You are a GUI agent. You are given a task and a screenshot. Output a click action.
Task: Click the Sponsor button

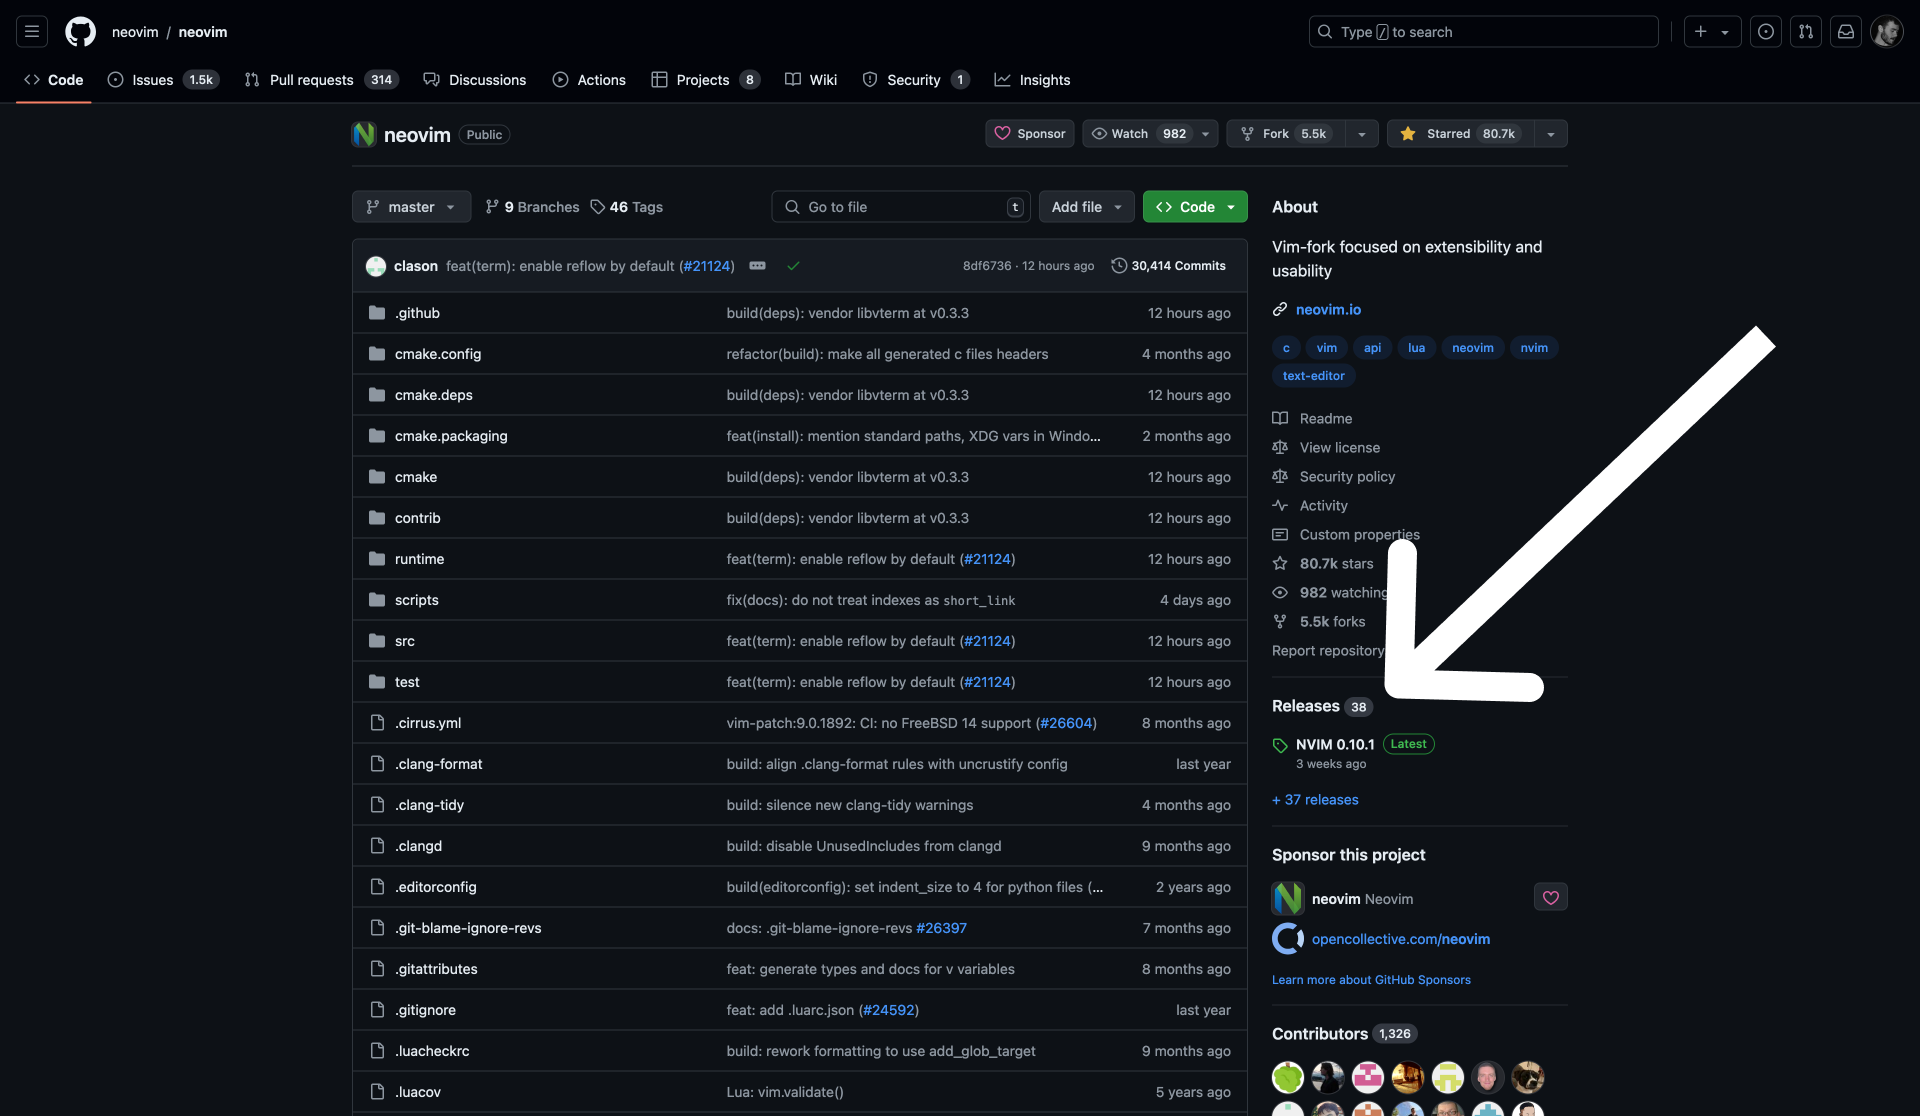pos(1030,134)
